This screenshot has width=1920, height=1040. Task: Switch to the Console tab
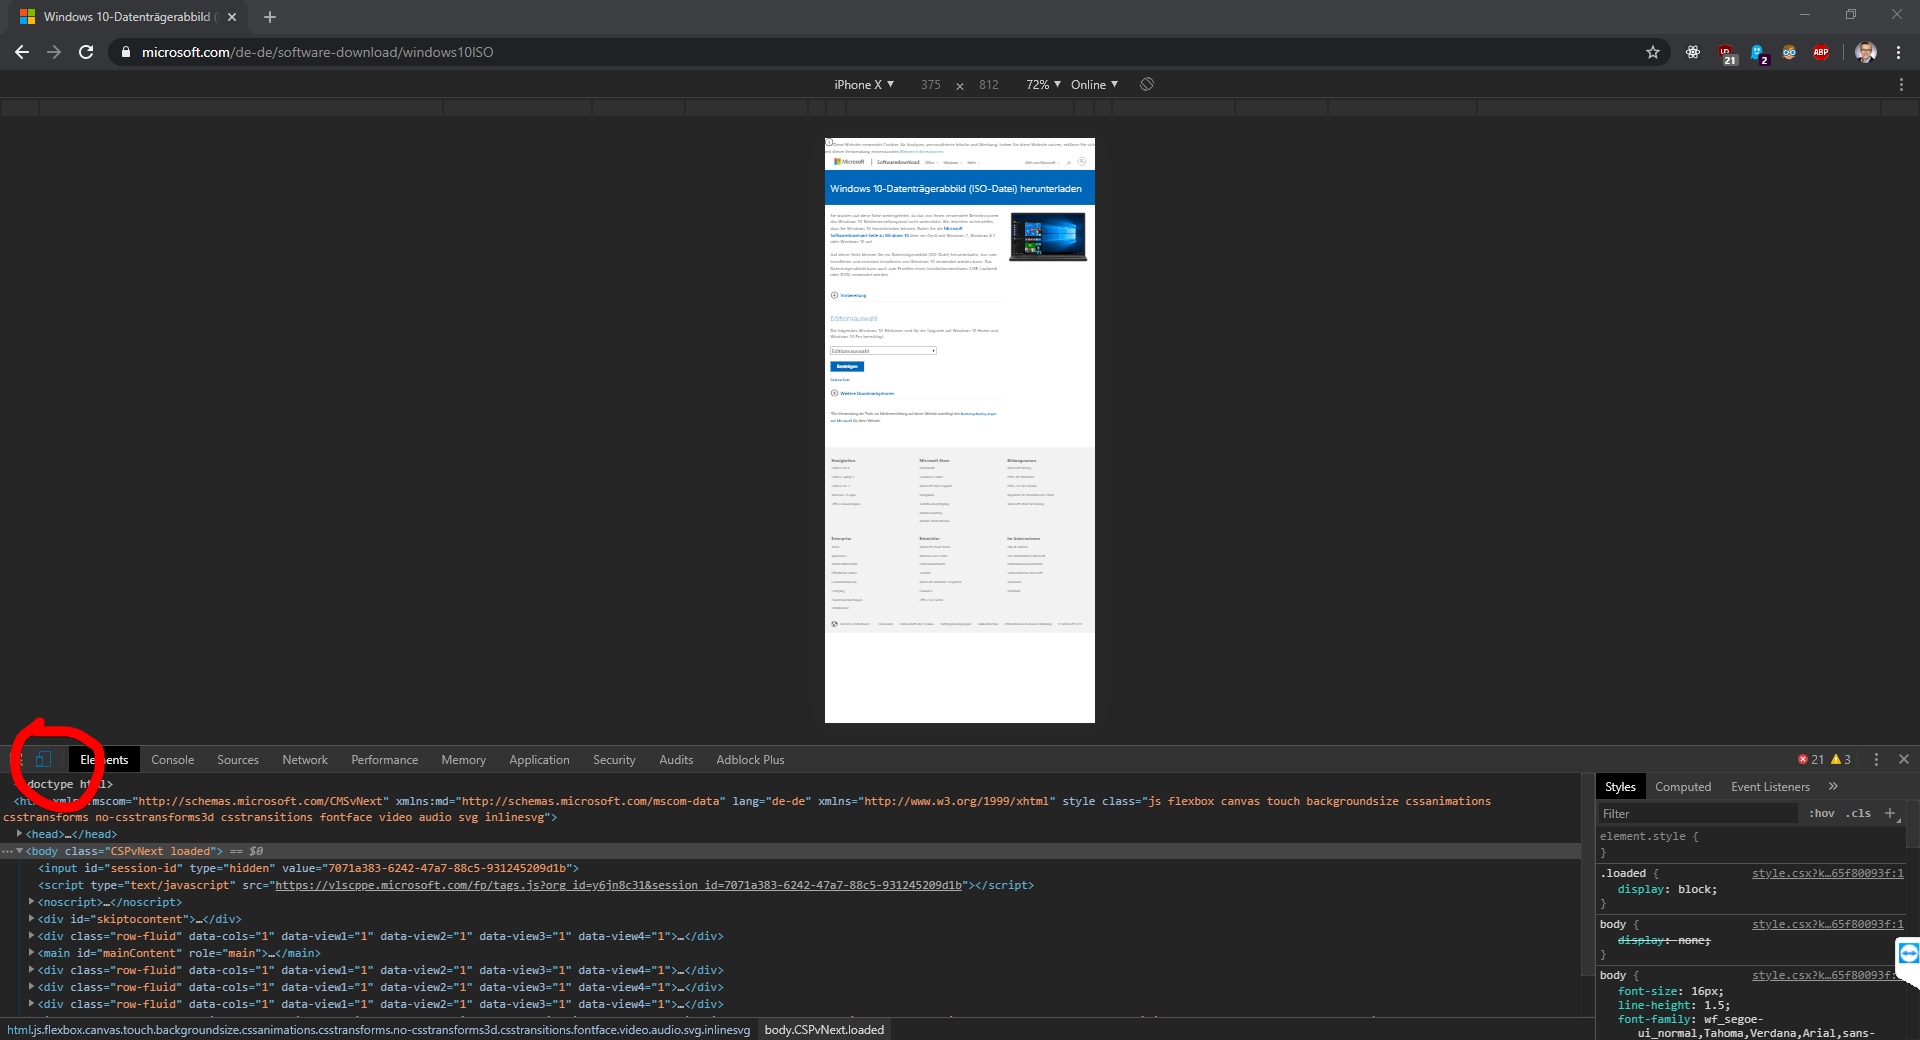pyautogui.click(x=173, y=760)
